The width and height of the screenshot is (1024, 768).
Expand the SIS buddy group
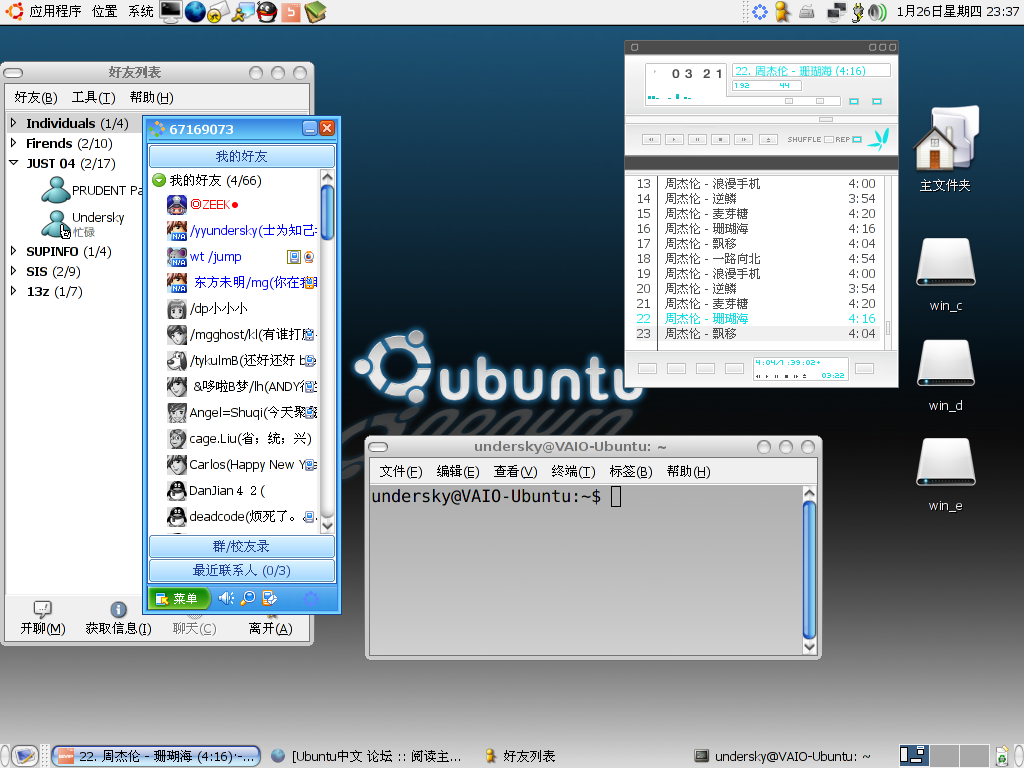[x=13, y=271]
